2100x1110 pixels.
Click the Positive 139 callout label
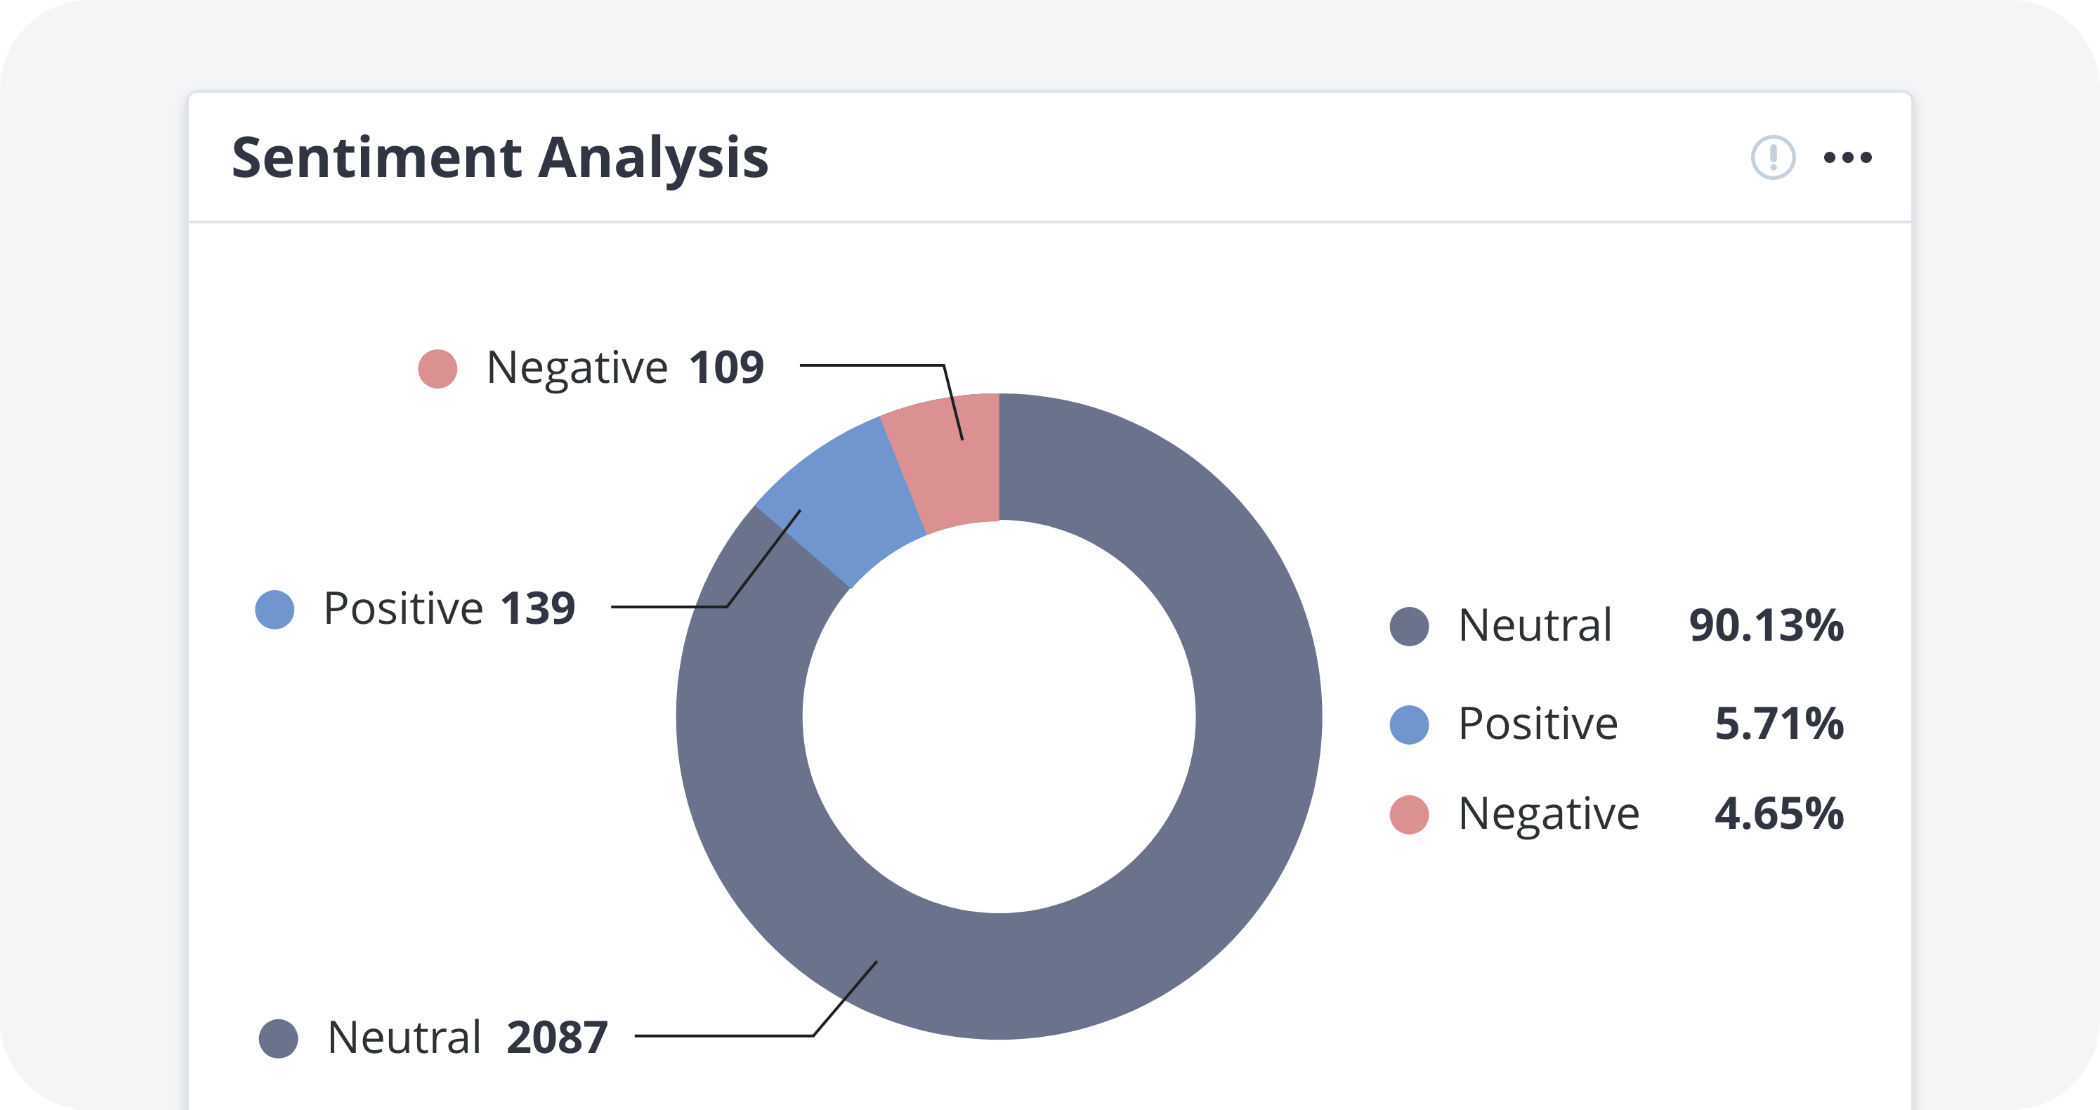[x=448, y=607]
